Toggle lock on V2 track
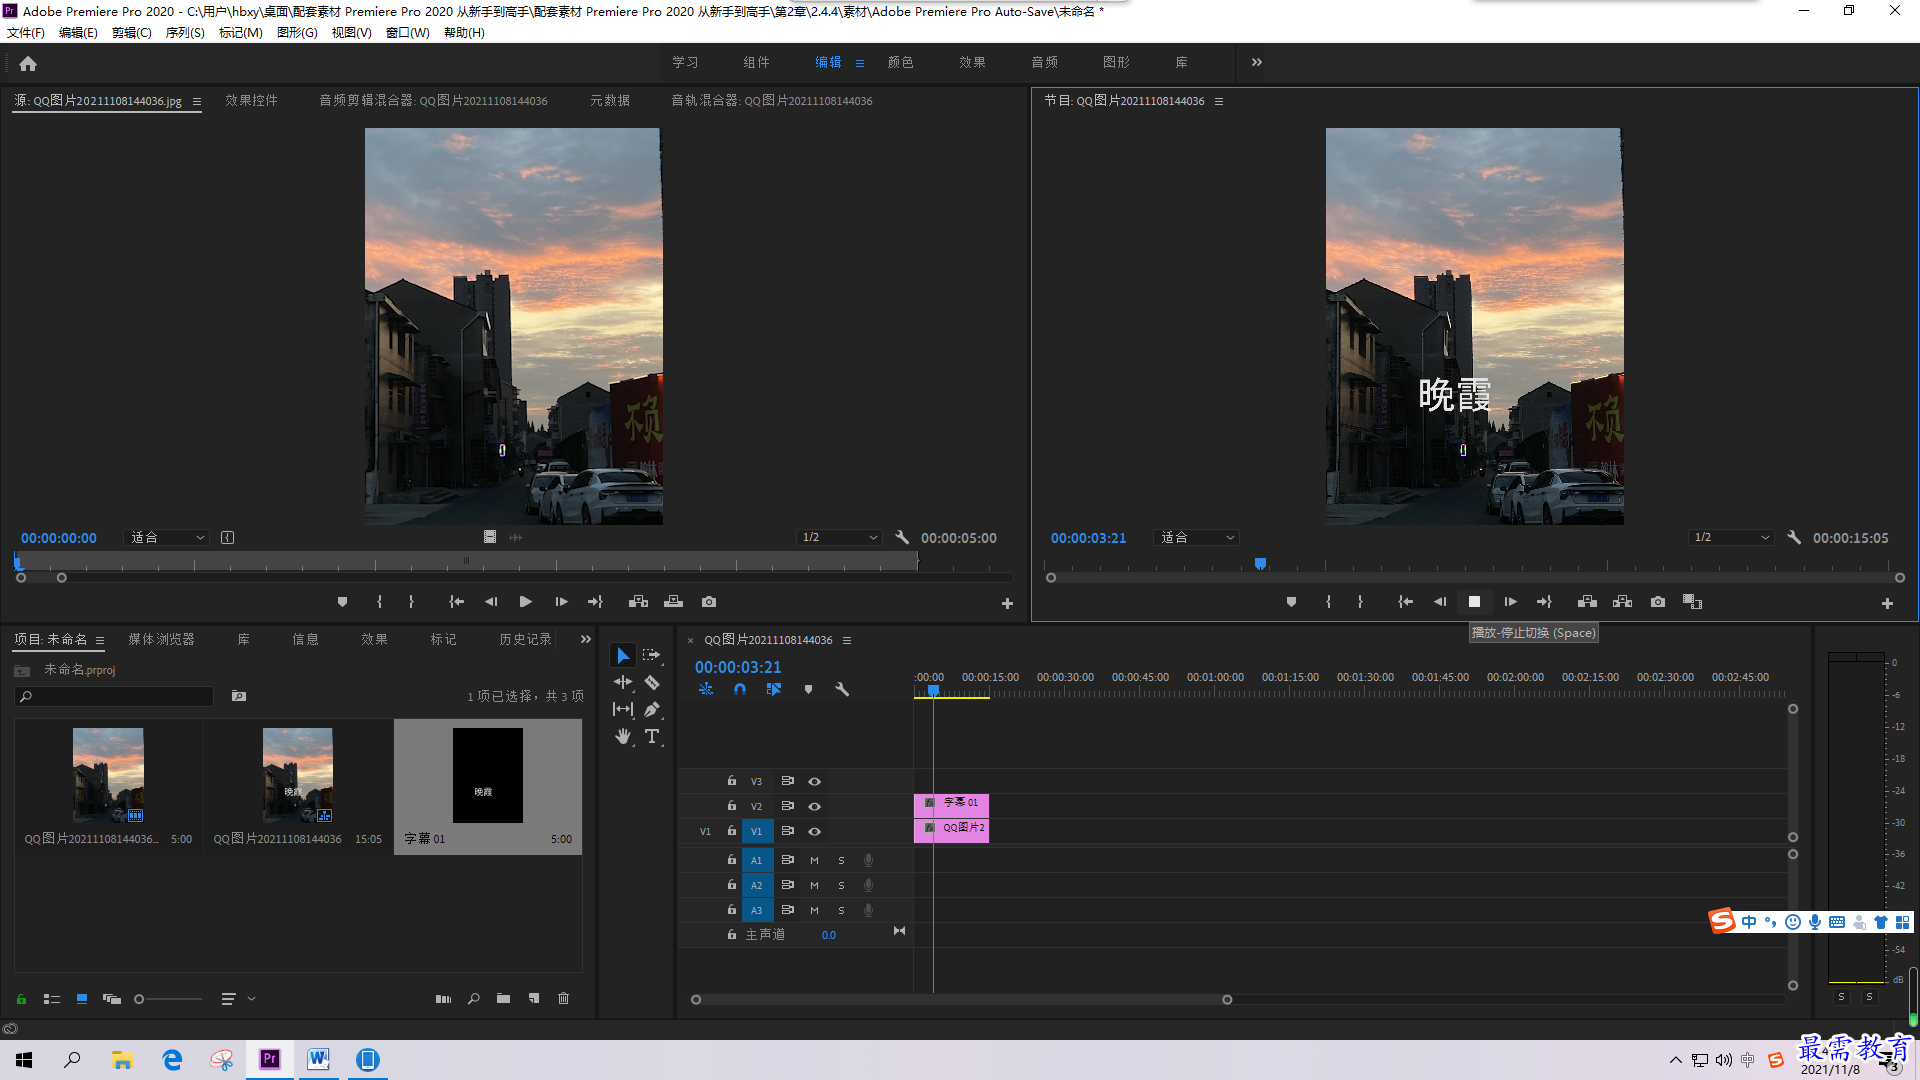This screenshot has height=1080, width=1920. point(731,806)
